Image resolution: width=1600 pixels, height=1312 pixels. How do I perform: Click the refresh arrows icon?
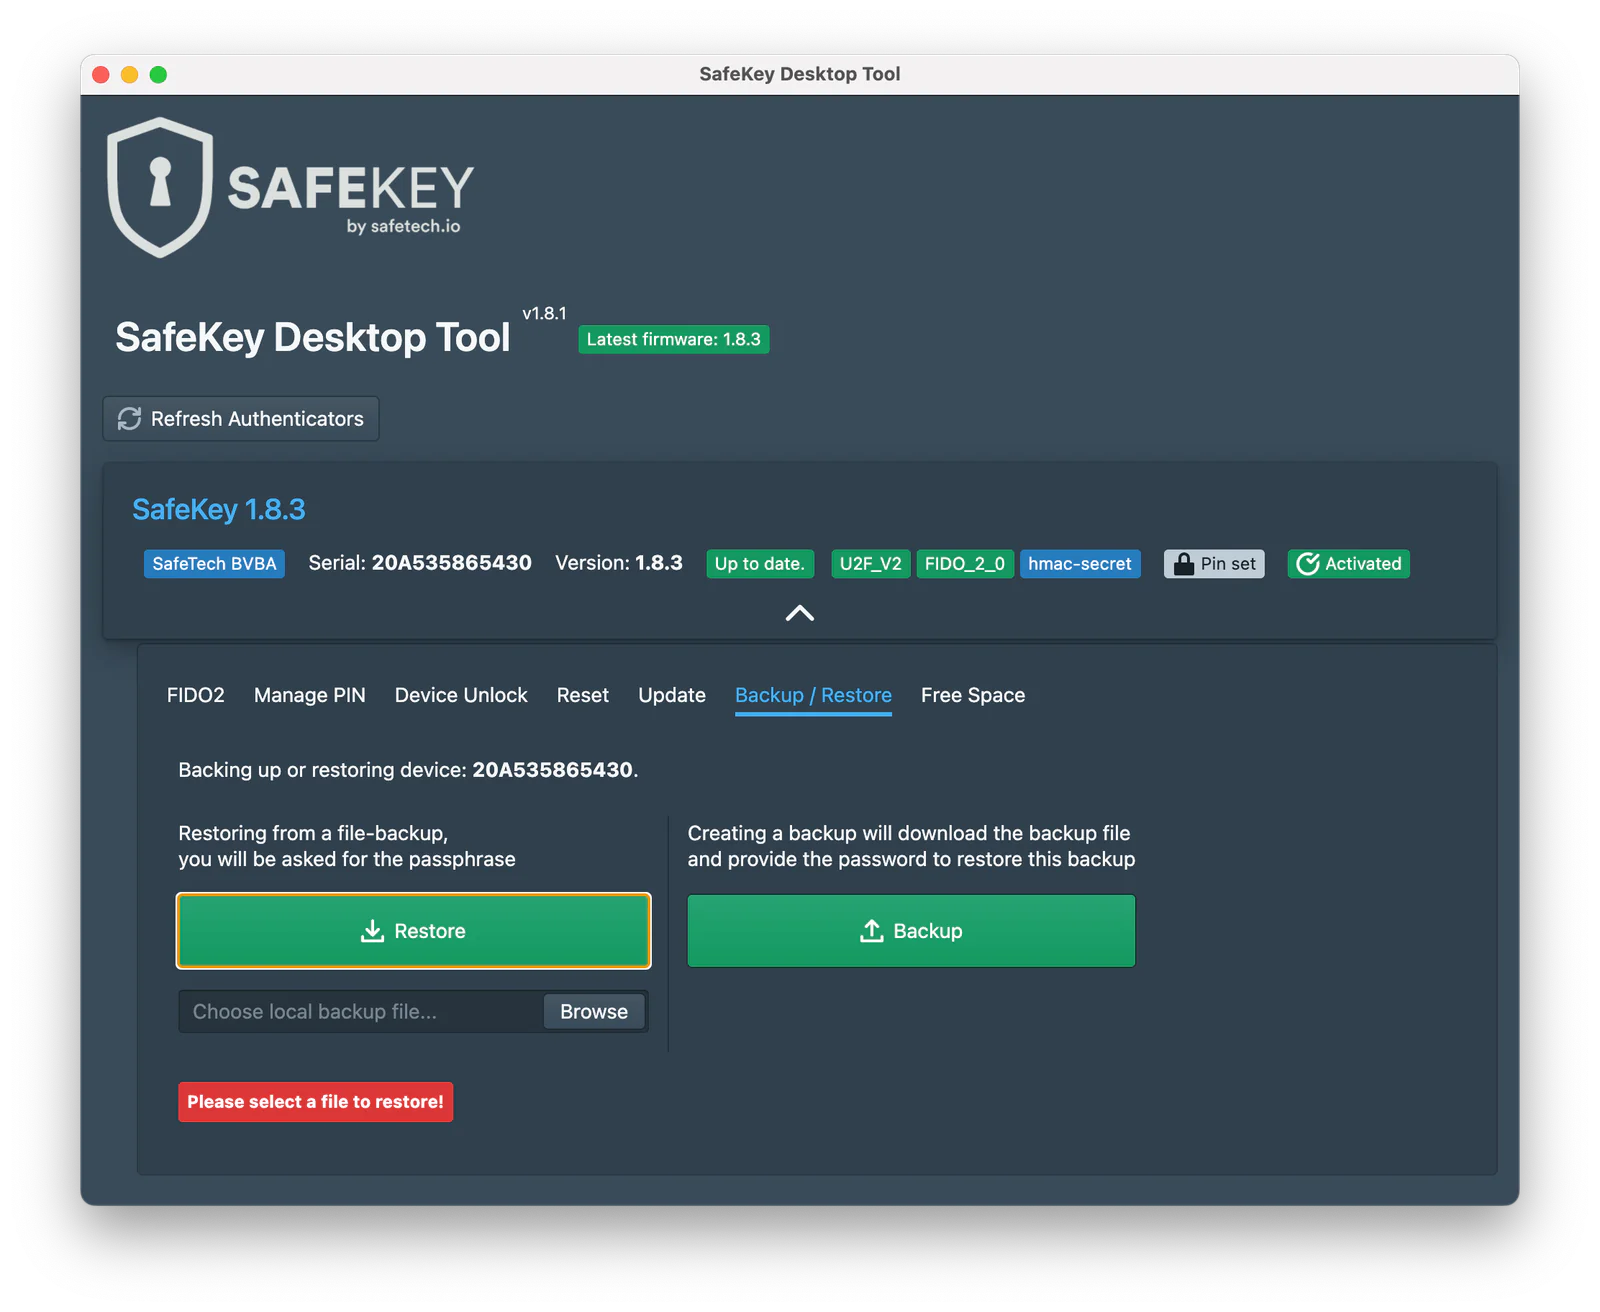pyautogui.click(x=129, y=419)
